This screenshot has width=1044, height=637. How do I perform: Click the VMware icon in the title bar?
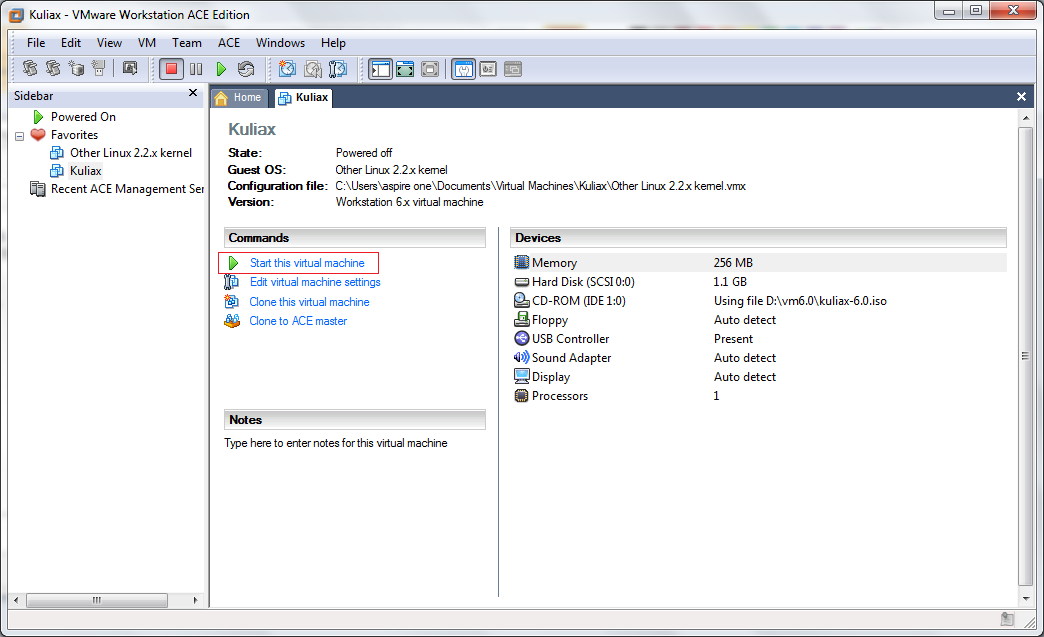[x=16, y=15]
